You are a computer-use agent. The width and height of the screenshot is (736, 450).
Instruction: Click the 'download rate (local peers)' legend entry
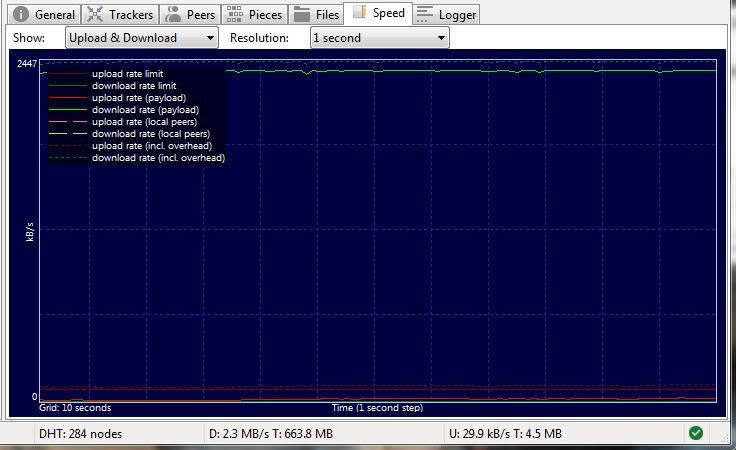tap(151, 134)
